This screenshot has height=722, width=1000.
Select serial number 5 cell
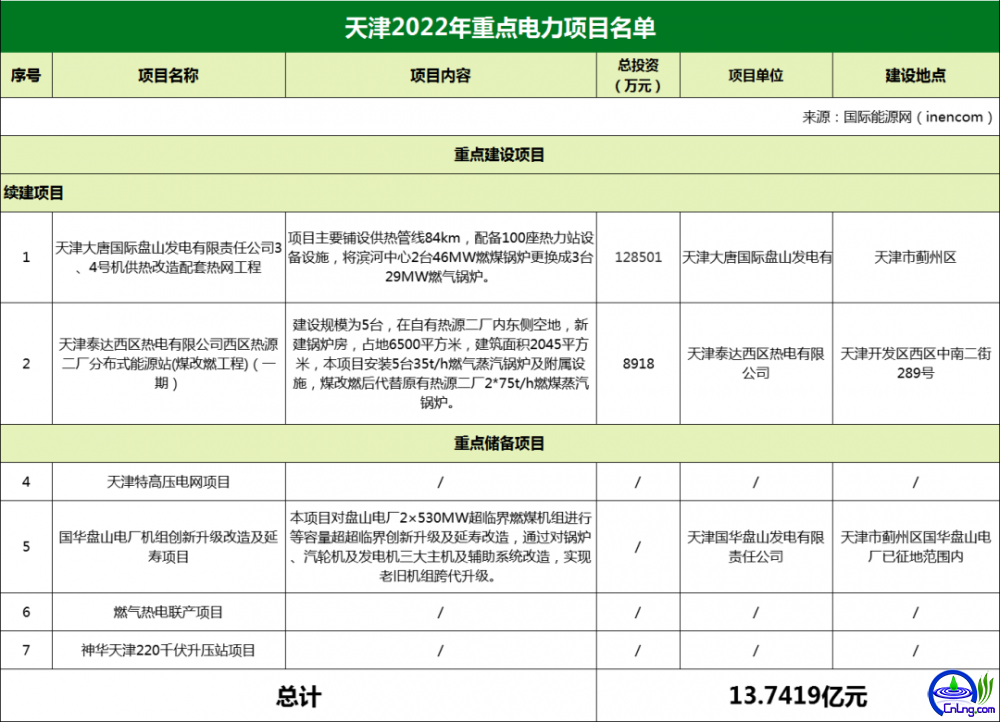[x=26, y=547]
